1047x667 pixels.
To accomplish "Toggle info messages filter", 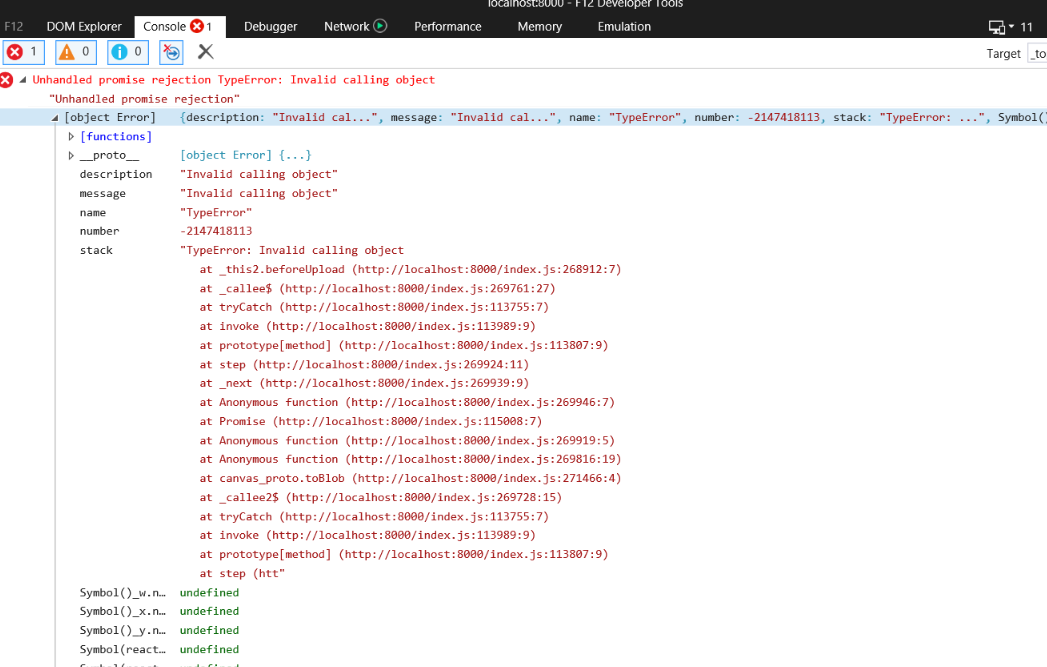I will pyautogui.click(x=127, y=51).
